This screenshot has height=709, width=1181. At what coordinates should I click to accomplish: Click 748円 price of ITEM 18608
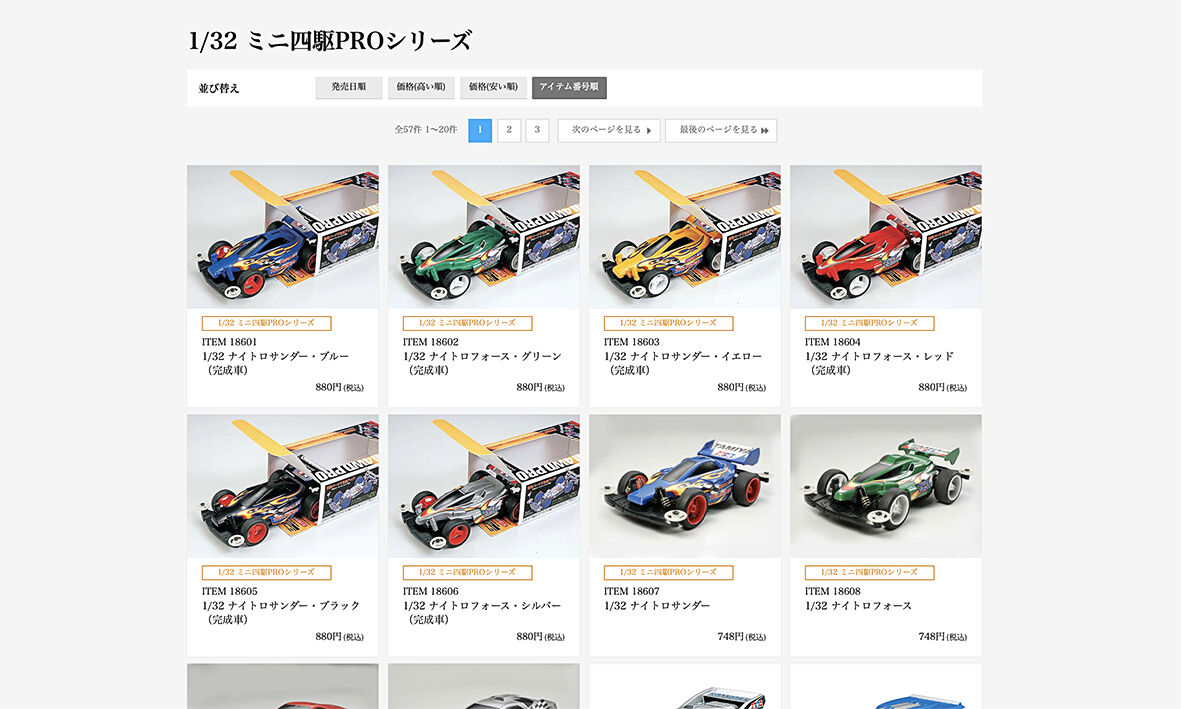click(x=942, y=637)
